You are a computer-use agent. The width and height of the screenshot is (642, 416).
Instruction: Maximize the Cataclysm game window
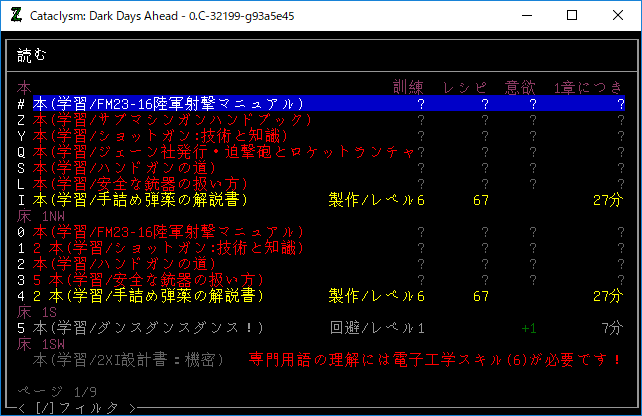tap(571, 15)
